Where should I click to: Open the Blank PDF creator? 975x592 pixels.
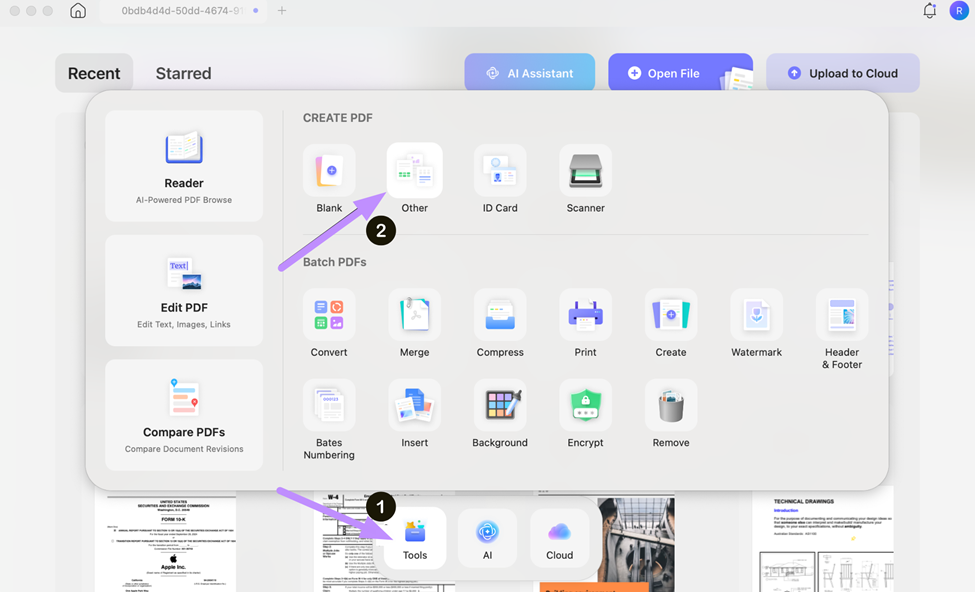pyautogui.click(x=329, y=171)
